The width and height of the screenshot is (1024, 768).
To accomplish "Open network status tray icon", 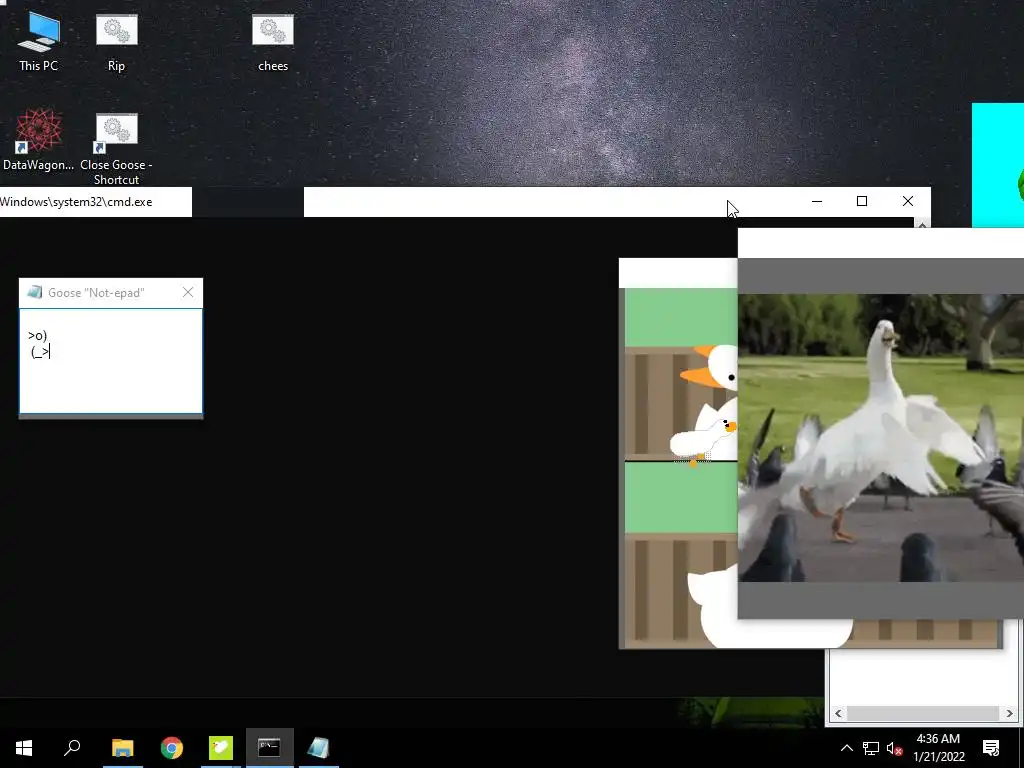I will click(871, 748).
